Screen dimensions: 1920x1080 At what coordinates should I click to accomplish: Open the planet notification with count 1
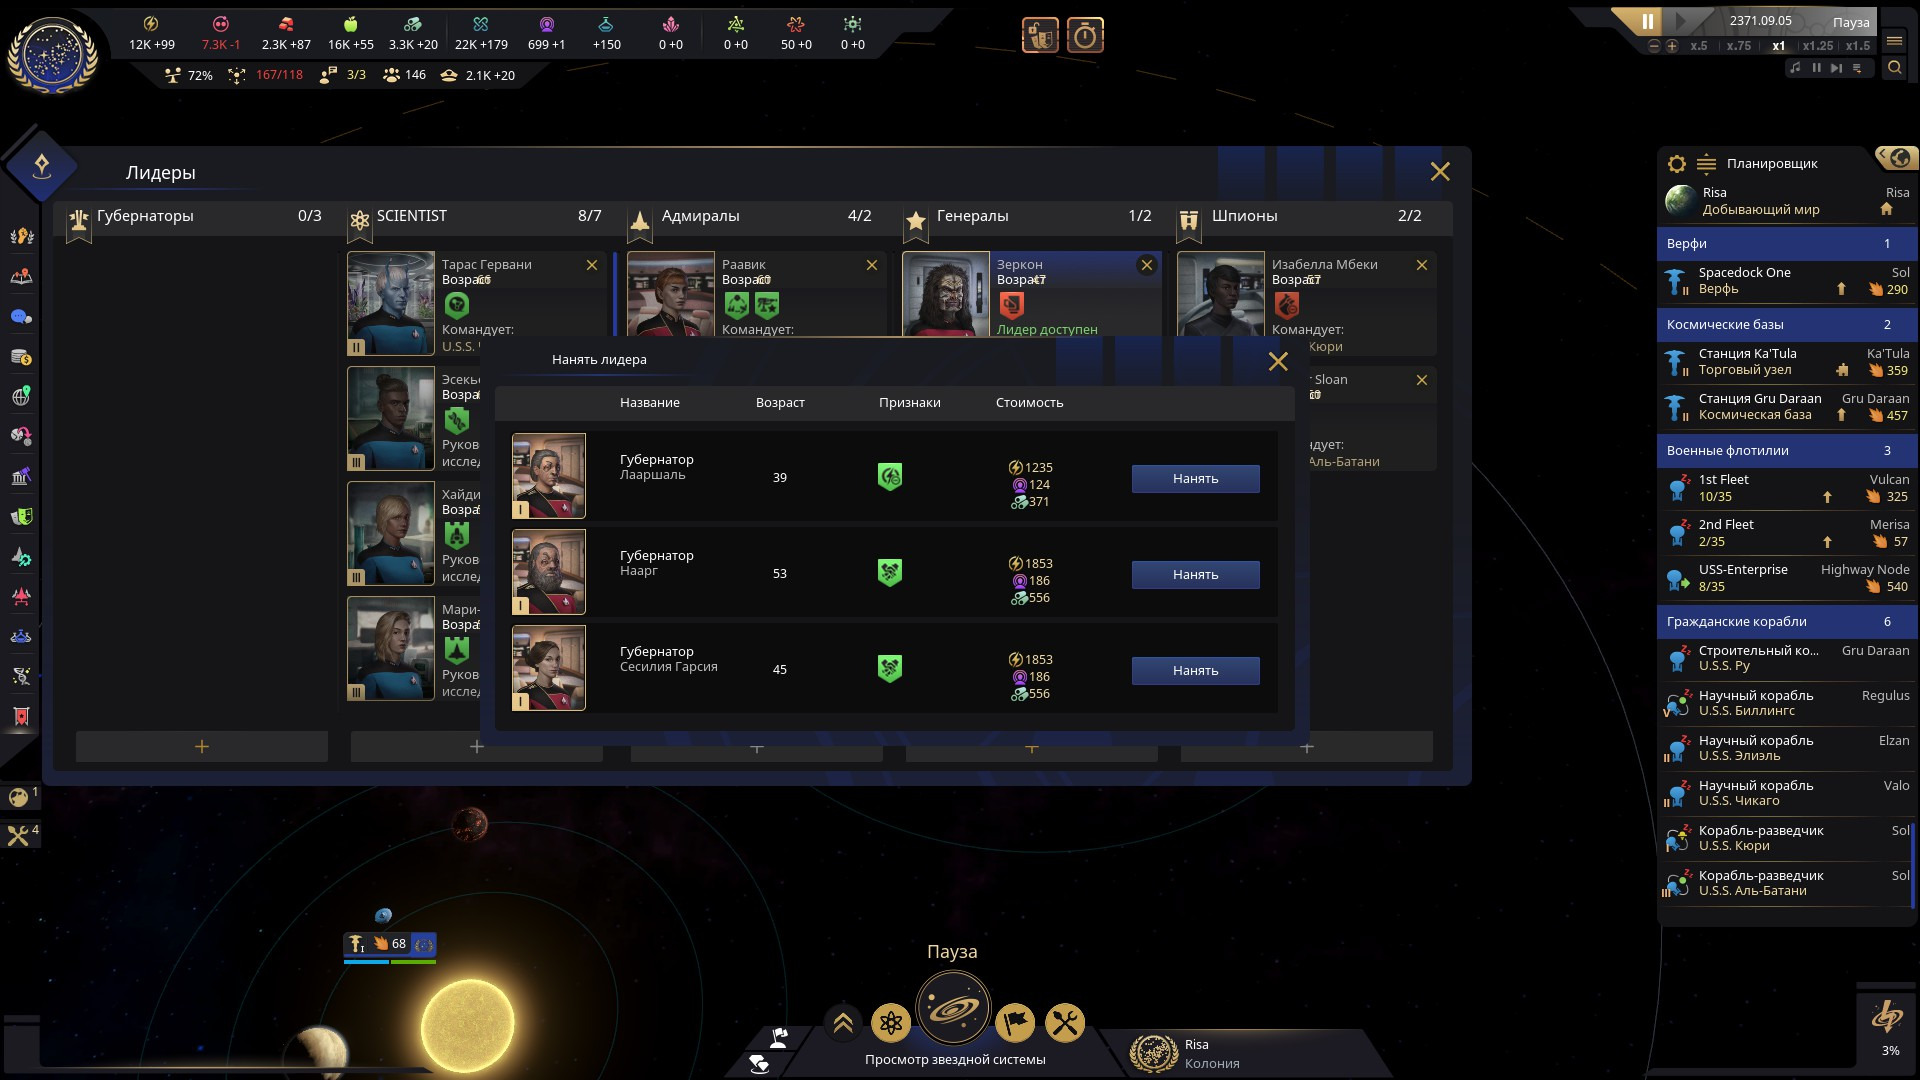point(20,797)
